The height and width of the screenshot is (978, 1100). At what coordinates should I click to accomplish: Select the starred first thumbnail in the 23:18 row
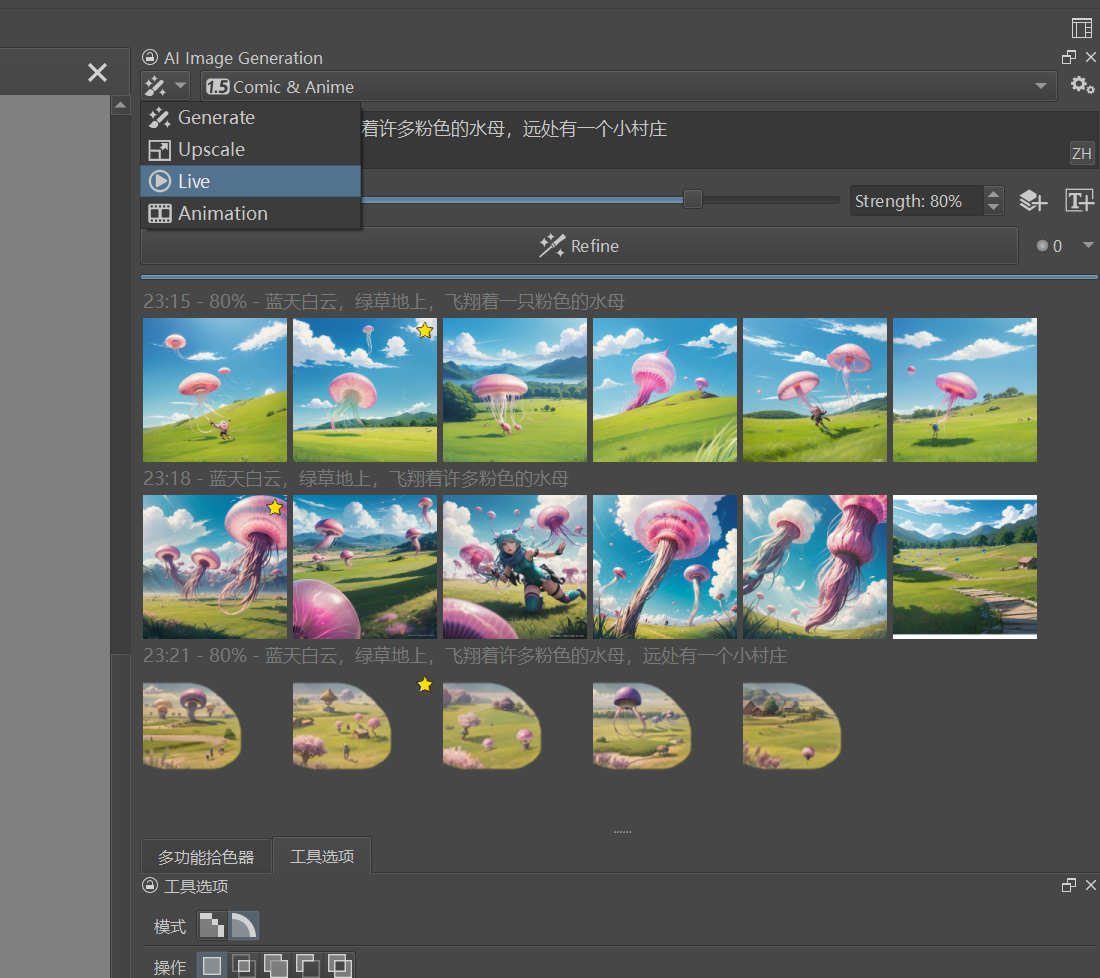215,567
